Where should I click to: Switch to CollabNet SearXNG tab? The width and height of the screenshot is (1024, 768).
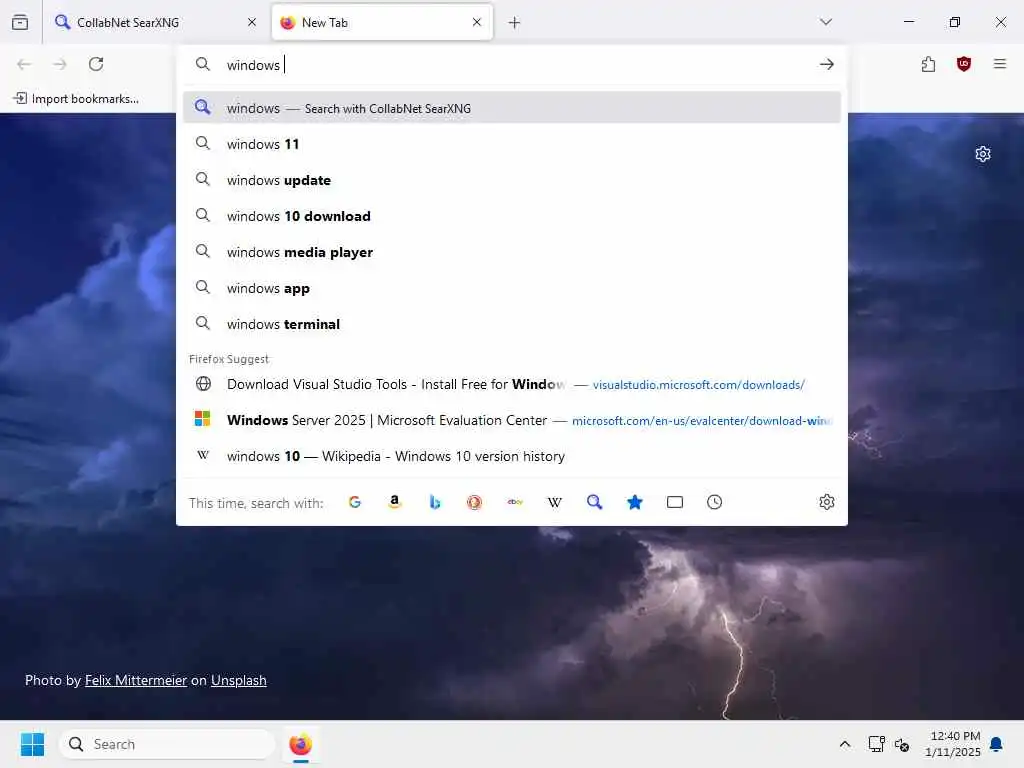(155, 22)
